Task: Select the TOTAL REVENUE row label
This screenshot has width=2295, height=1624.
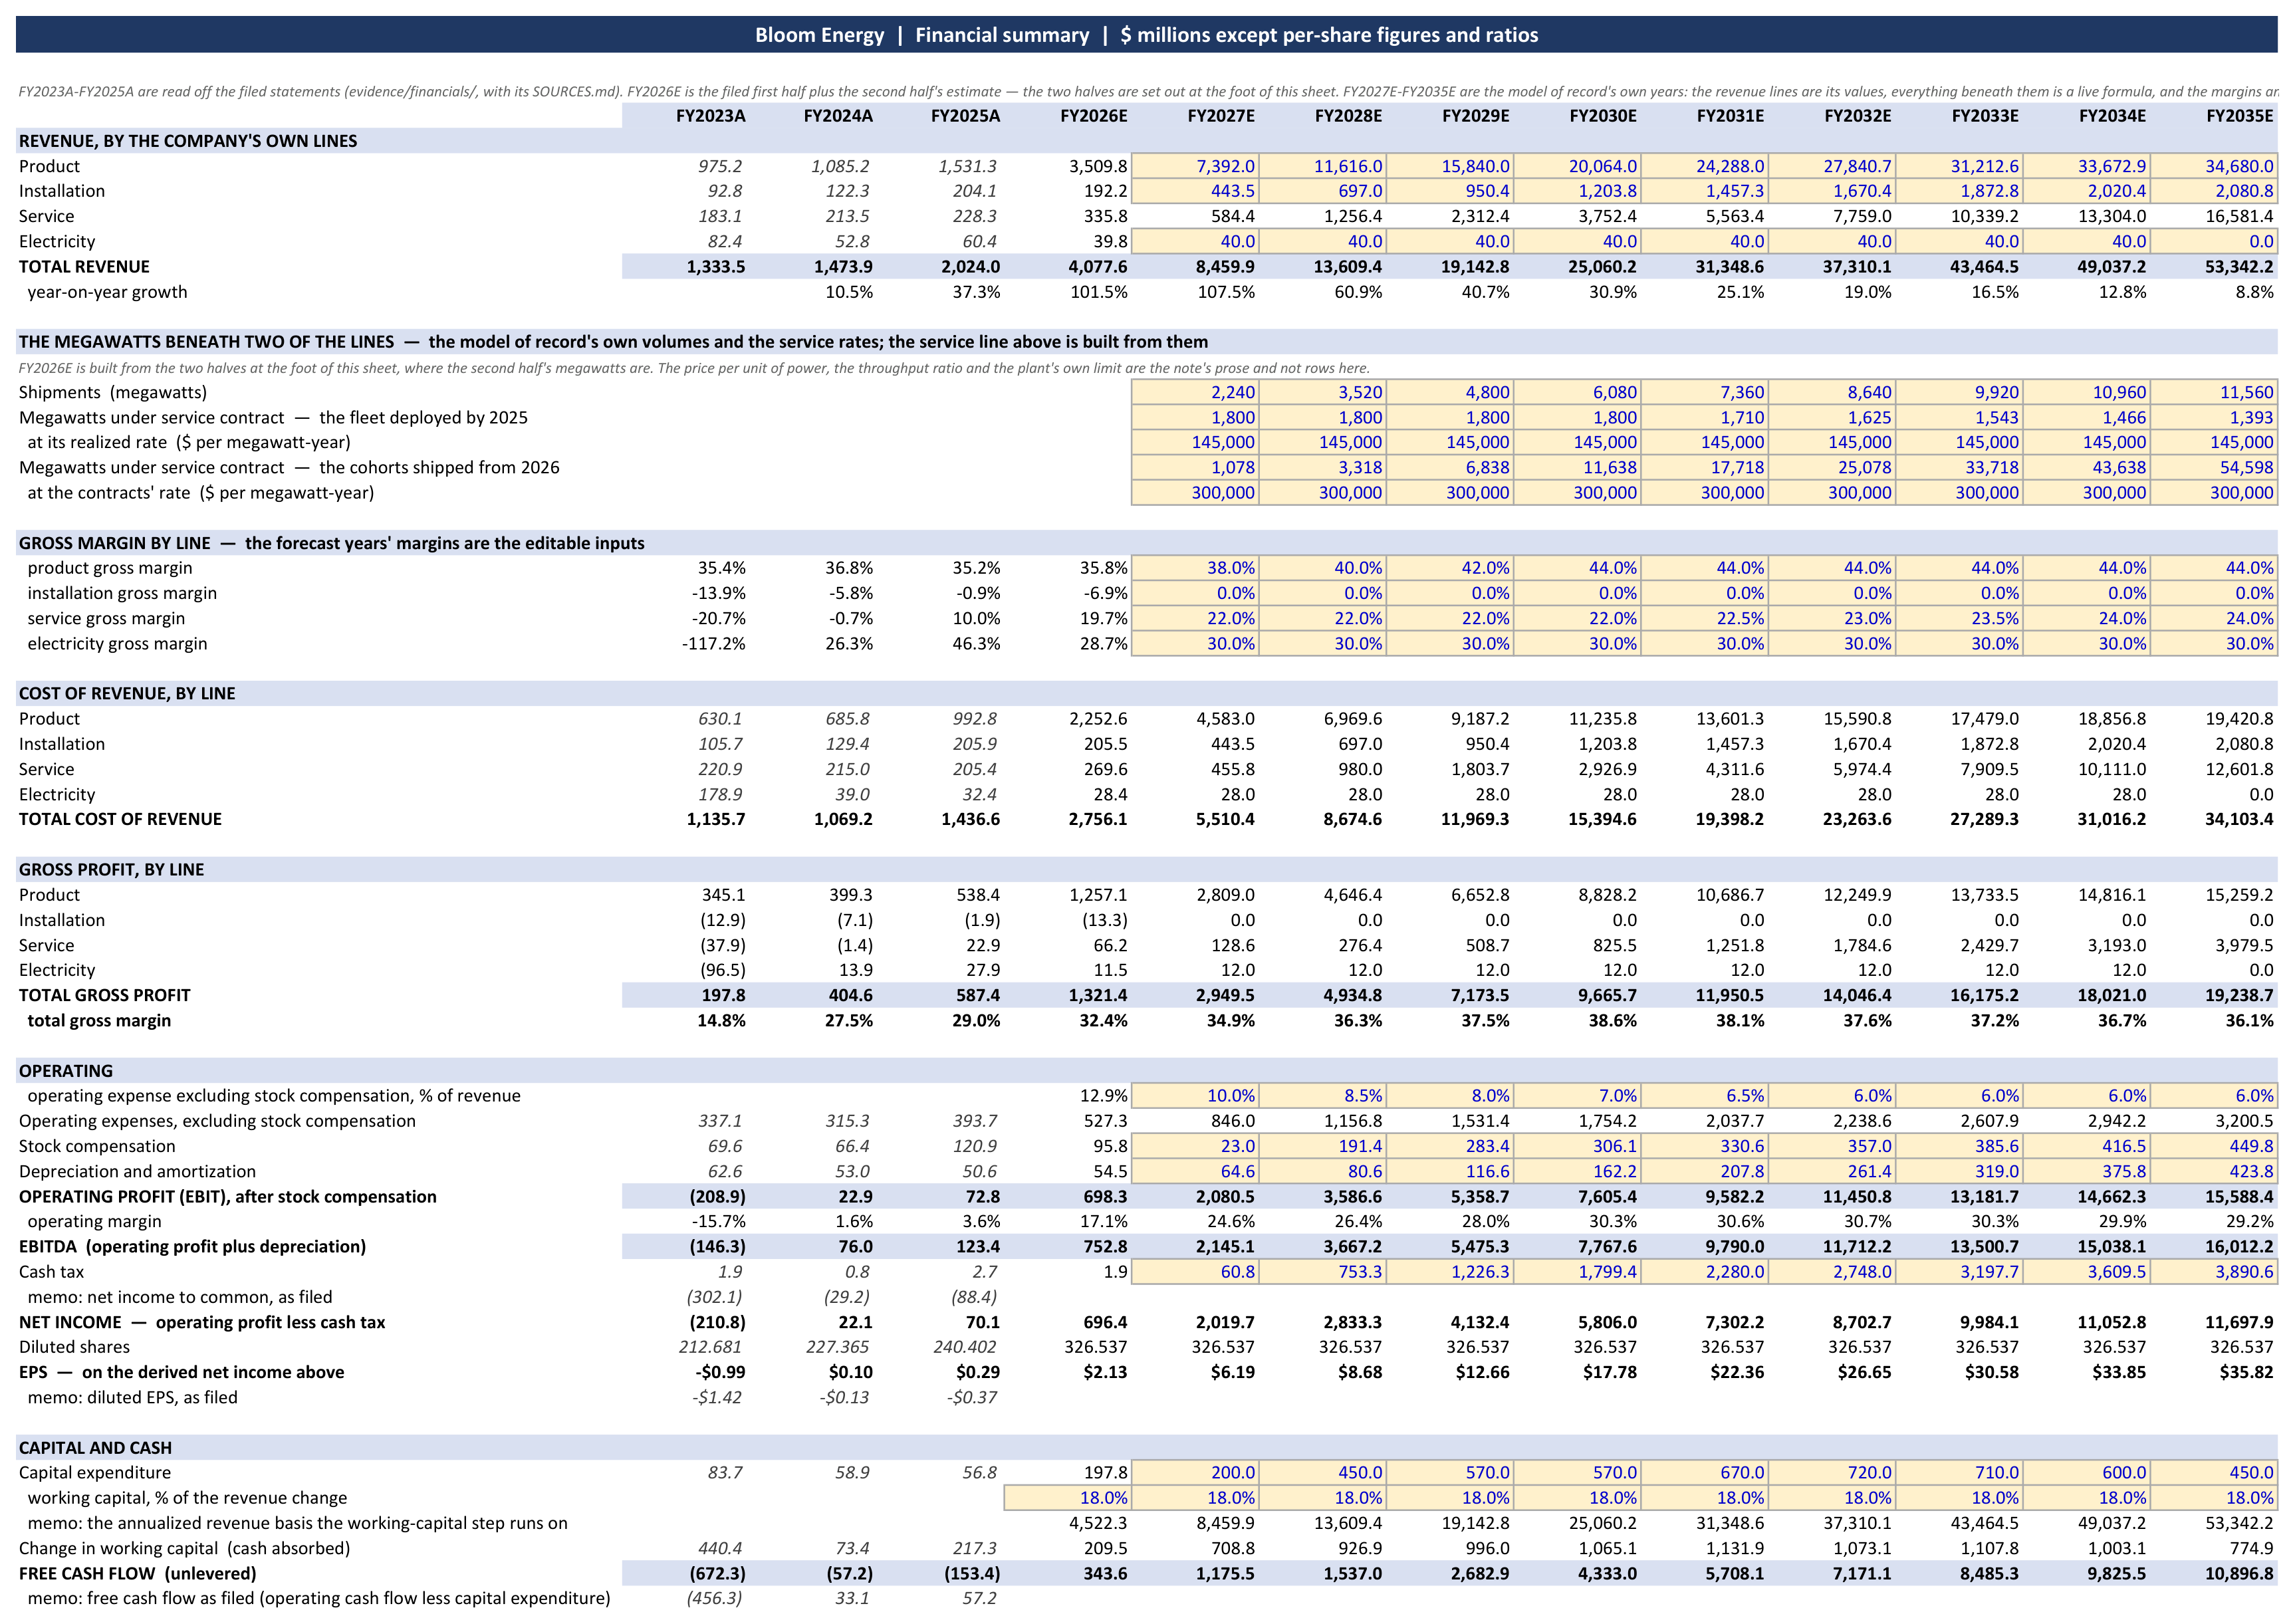Action: tap(84, 267)
